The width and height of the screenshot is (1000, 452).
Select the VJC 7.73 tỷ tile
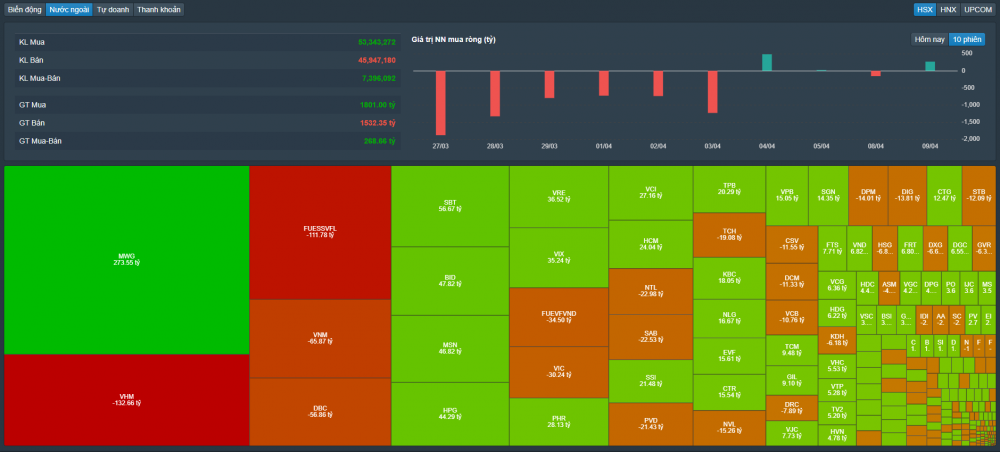791,434
